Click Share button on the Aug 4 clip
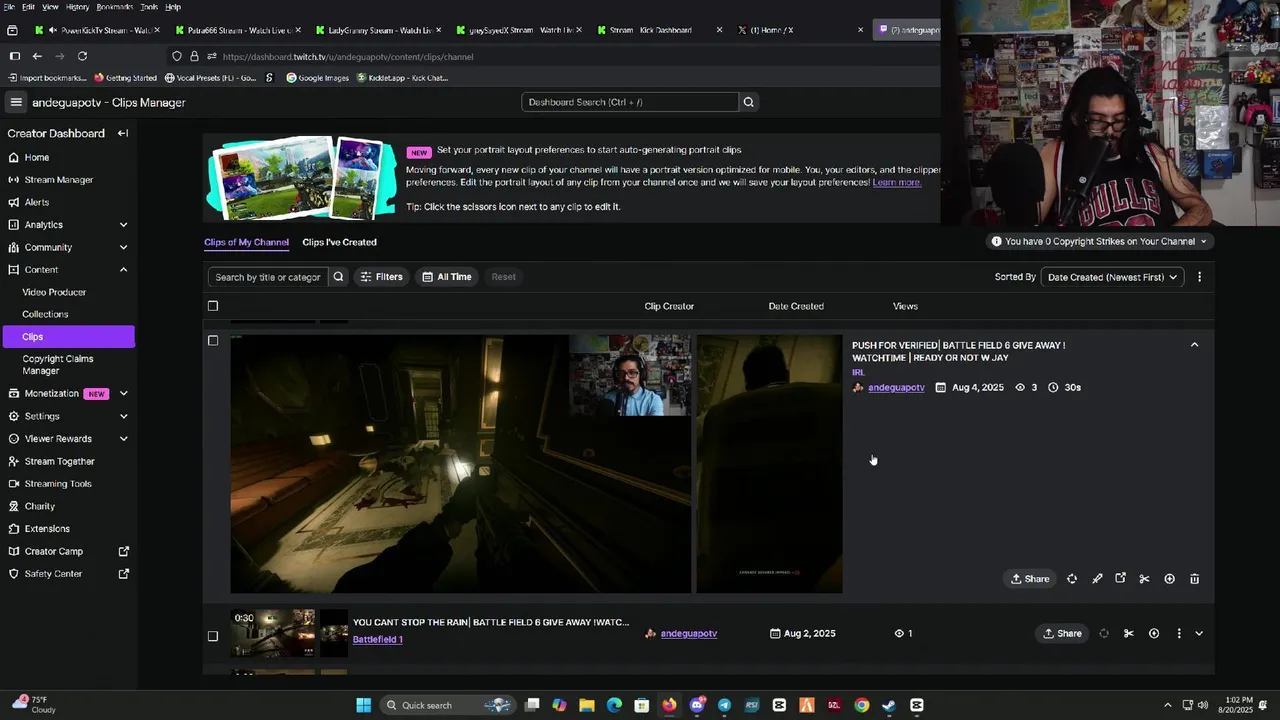This screenshot has width=1280, height=720. [x=1030, y=579]
